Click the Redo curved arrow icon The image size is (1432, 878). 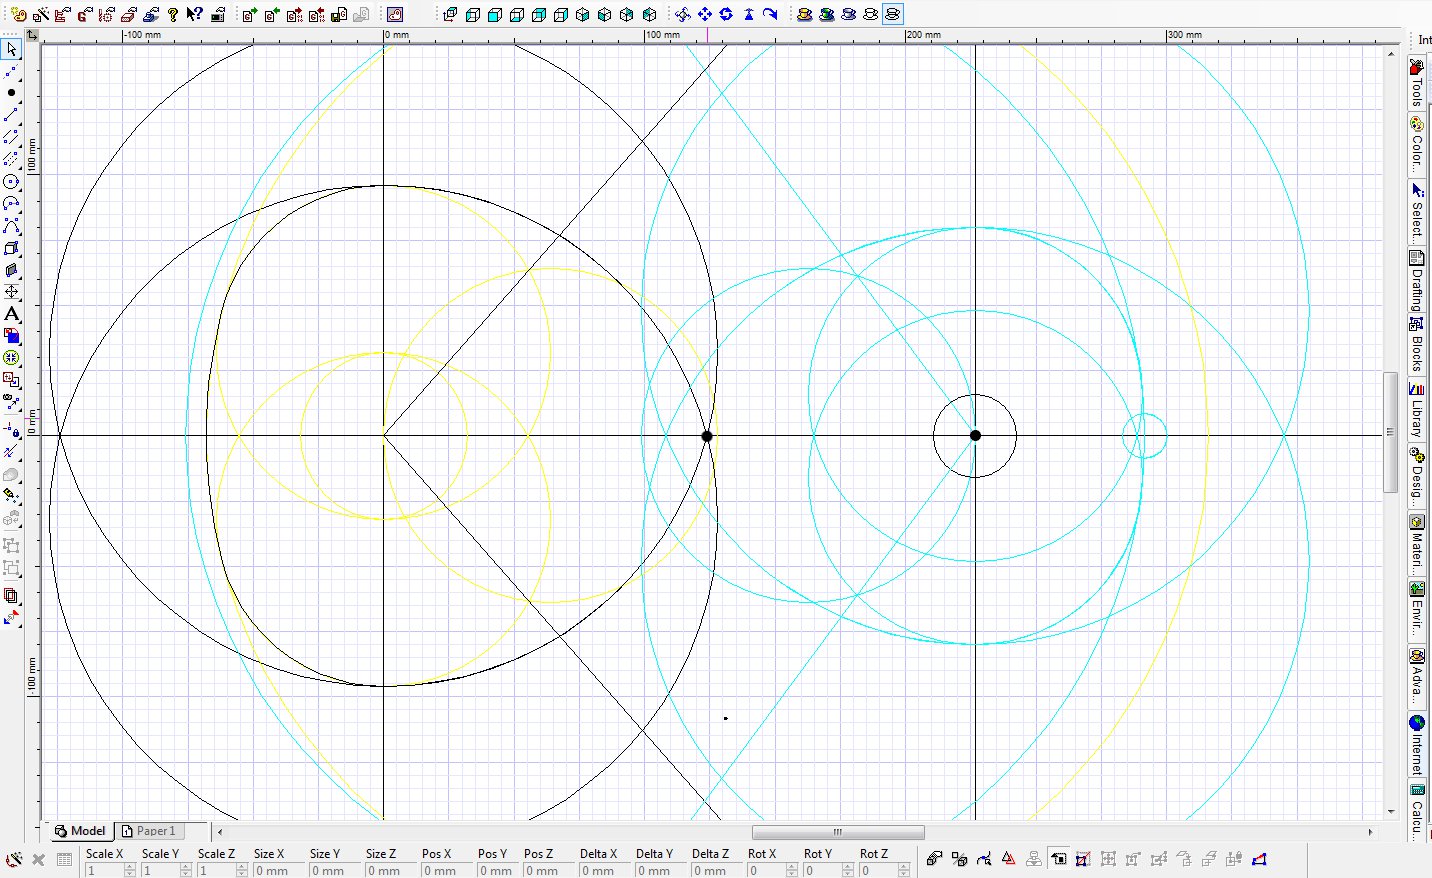pos(770,14)
